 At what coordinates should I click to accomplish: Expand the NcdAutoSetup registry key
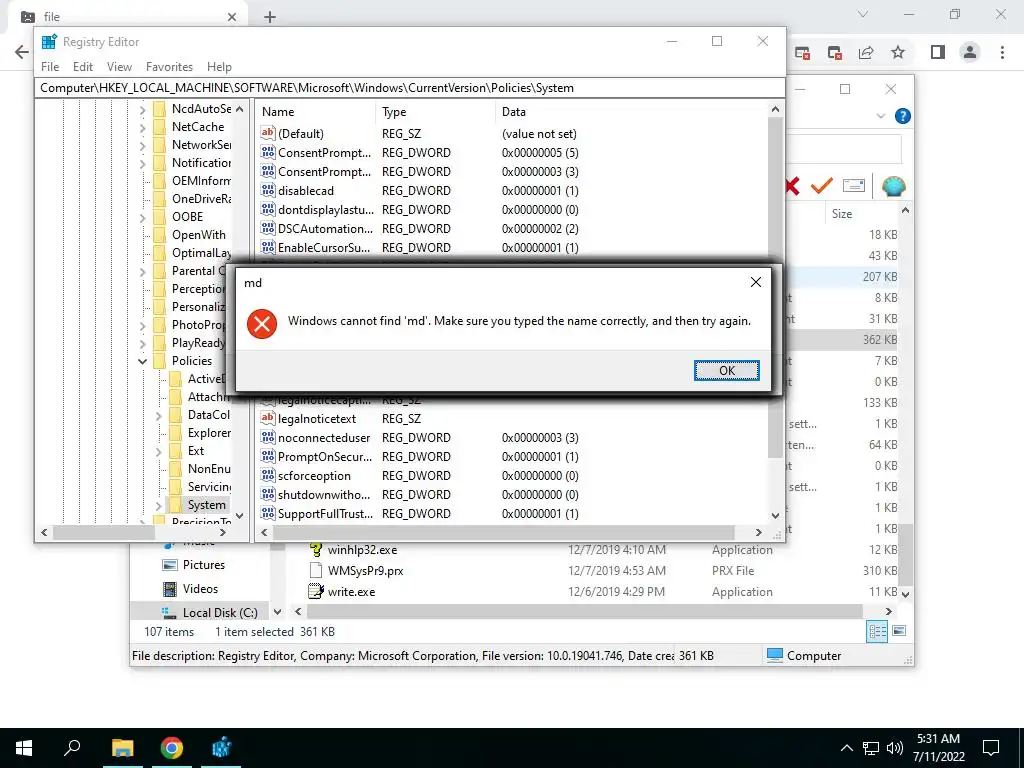(143, 109)
